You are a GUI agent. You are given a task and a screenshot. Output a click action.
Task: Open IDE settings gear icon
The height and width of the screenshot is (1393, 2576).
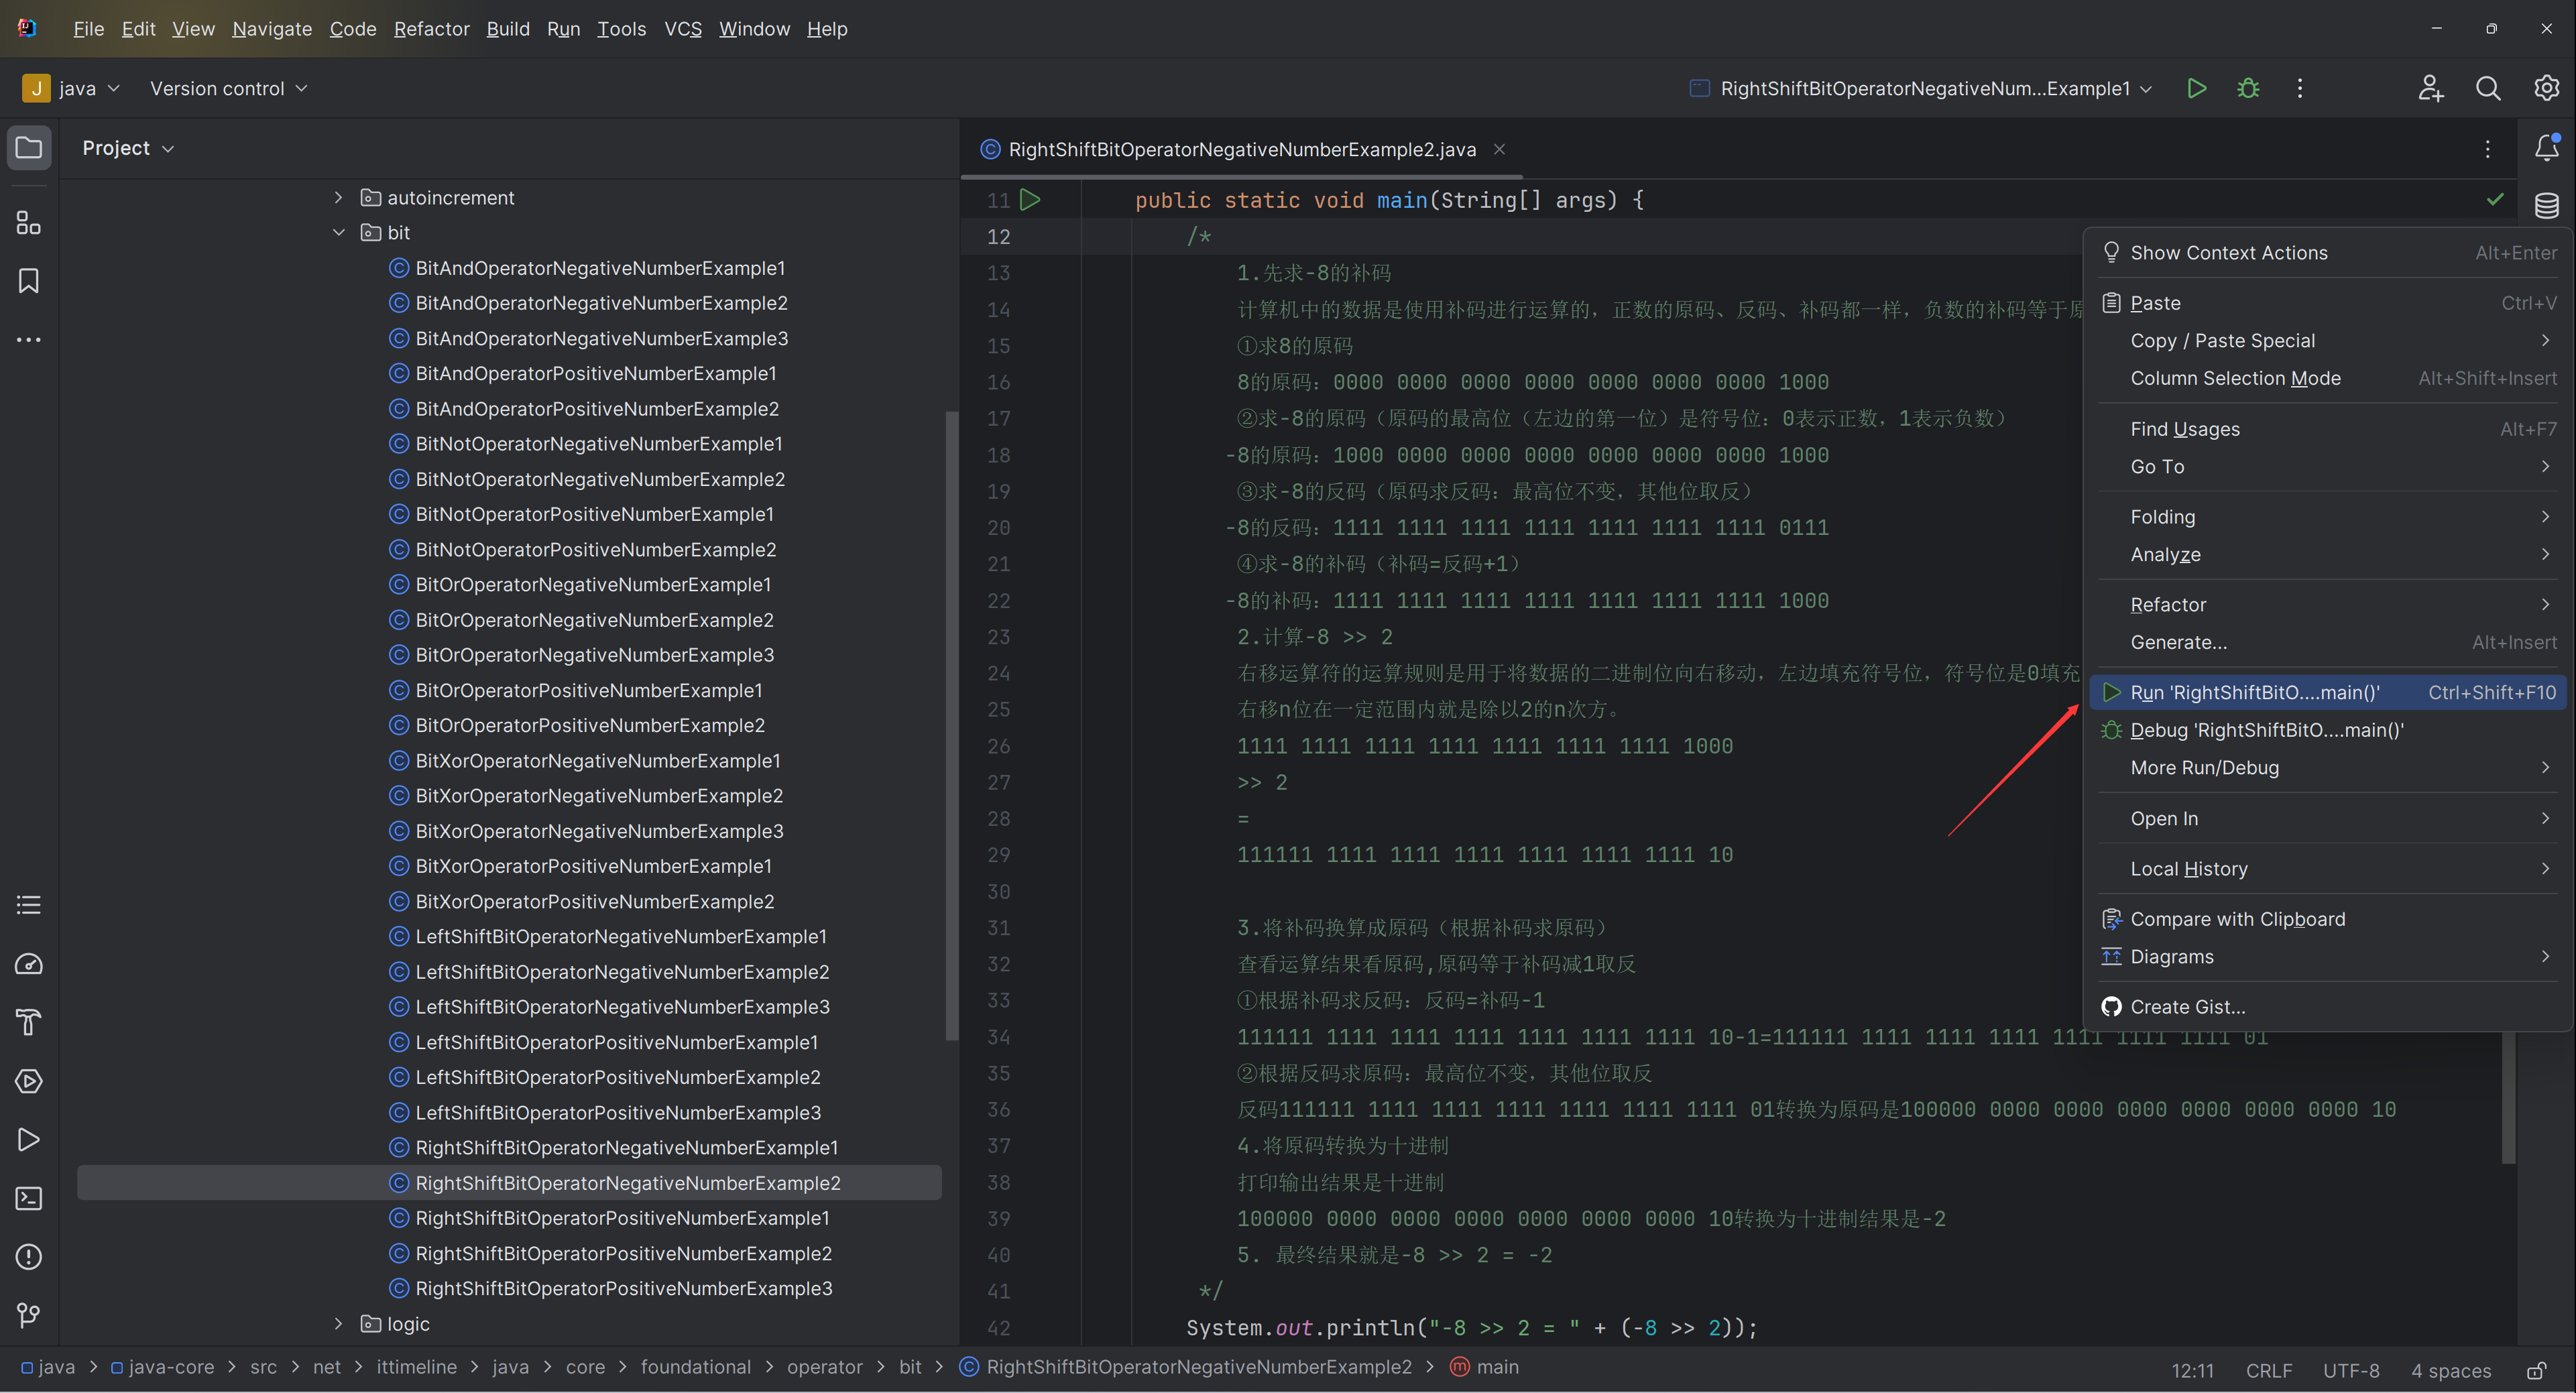(2546, 88)
